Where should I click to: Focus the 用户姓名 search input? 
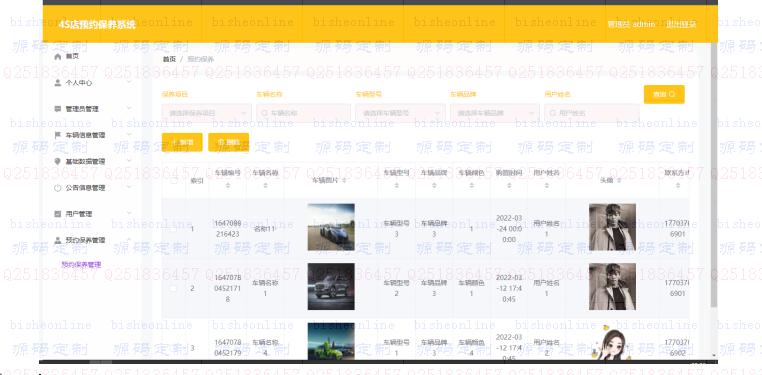point(591,113)
